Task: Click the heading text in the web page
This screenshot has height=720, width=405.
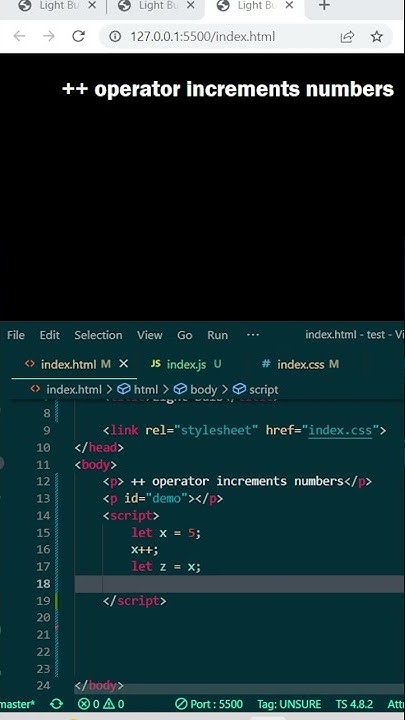Action: (x=228, y=90)
